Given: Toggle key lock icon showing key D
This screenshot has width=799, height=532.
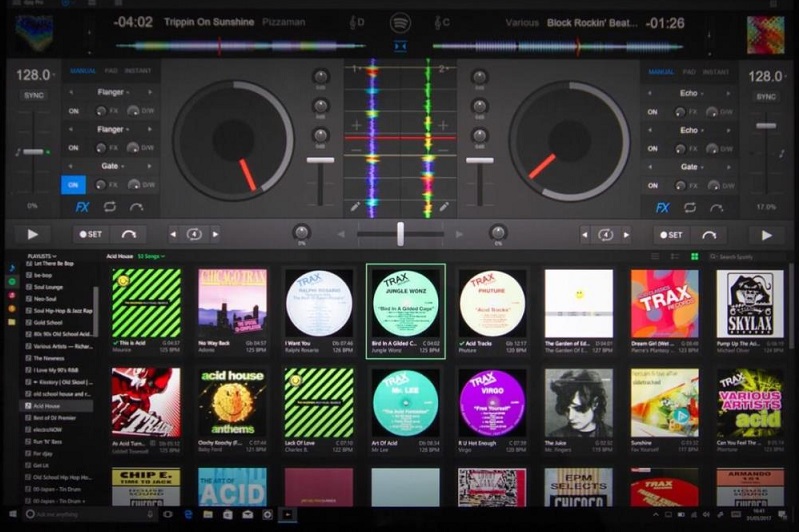Looking at the screenshot, I should click(357, 22).
